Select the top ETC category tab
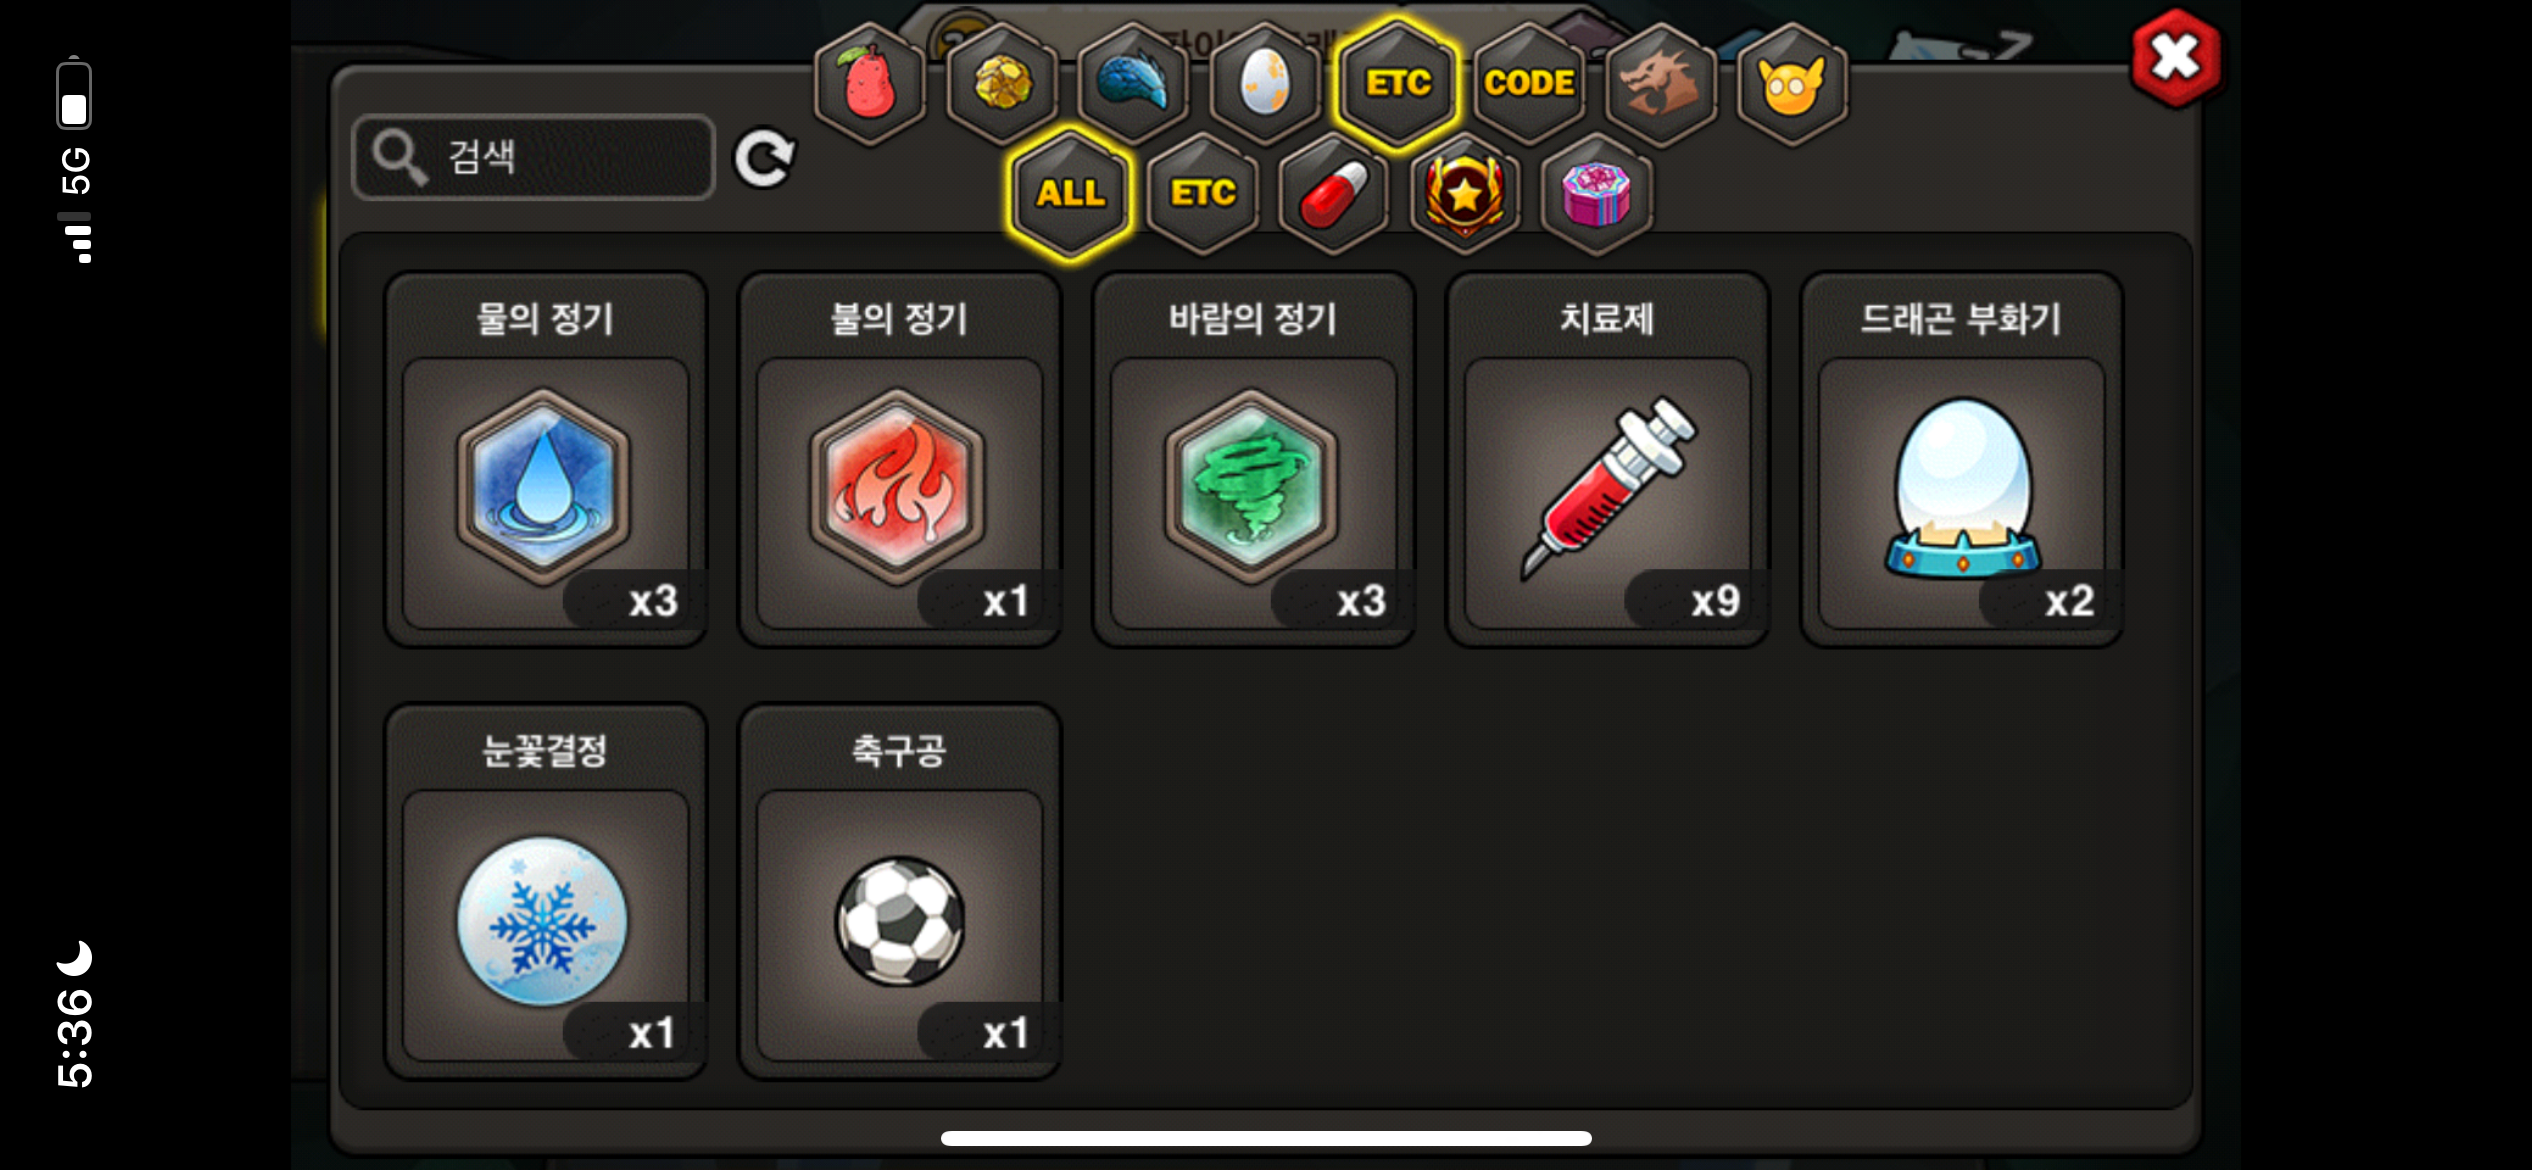The image size is (2532, 1170). pos(1397,83)
